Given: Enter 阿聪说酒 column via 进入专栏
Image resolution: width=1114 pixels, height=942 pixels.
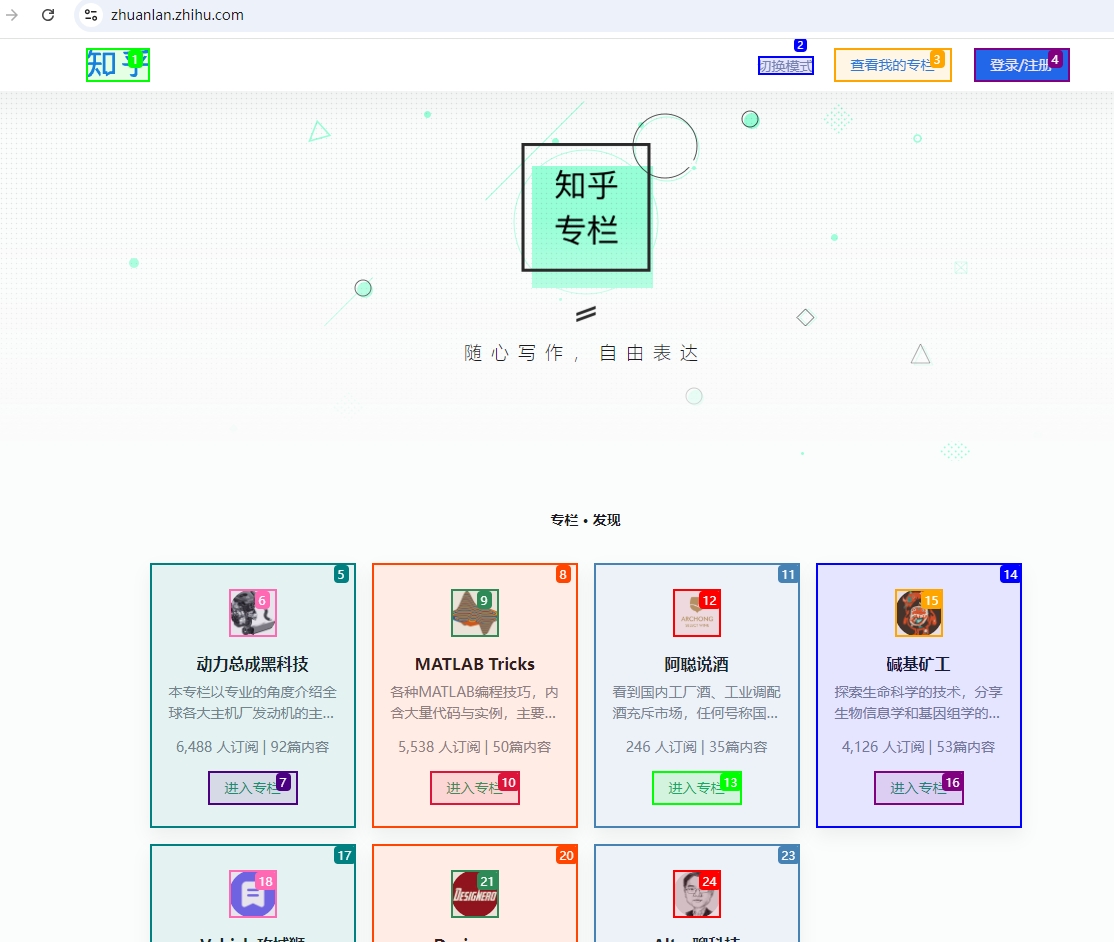Looking at the screenshot, I should [x=697, y=788].
